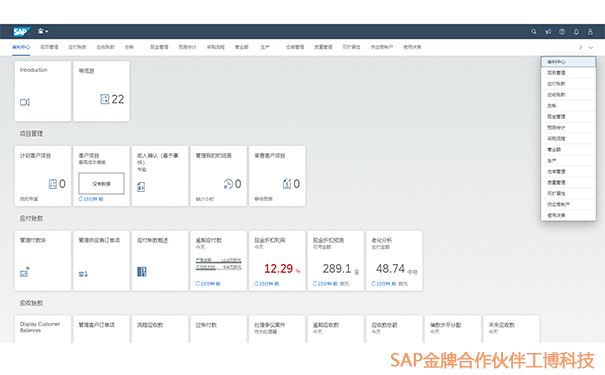Choose 应付账款 in the overflow dropdown list
The image size is (605, 375).
coord(568,84)
